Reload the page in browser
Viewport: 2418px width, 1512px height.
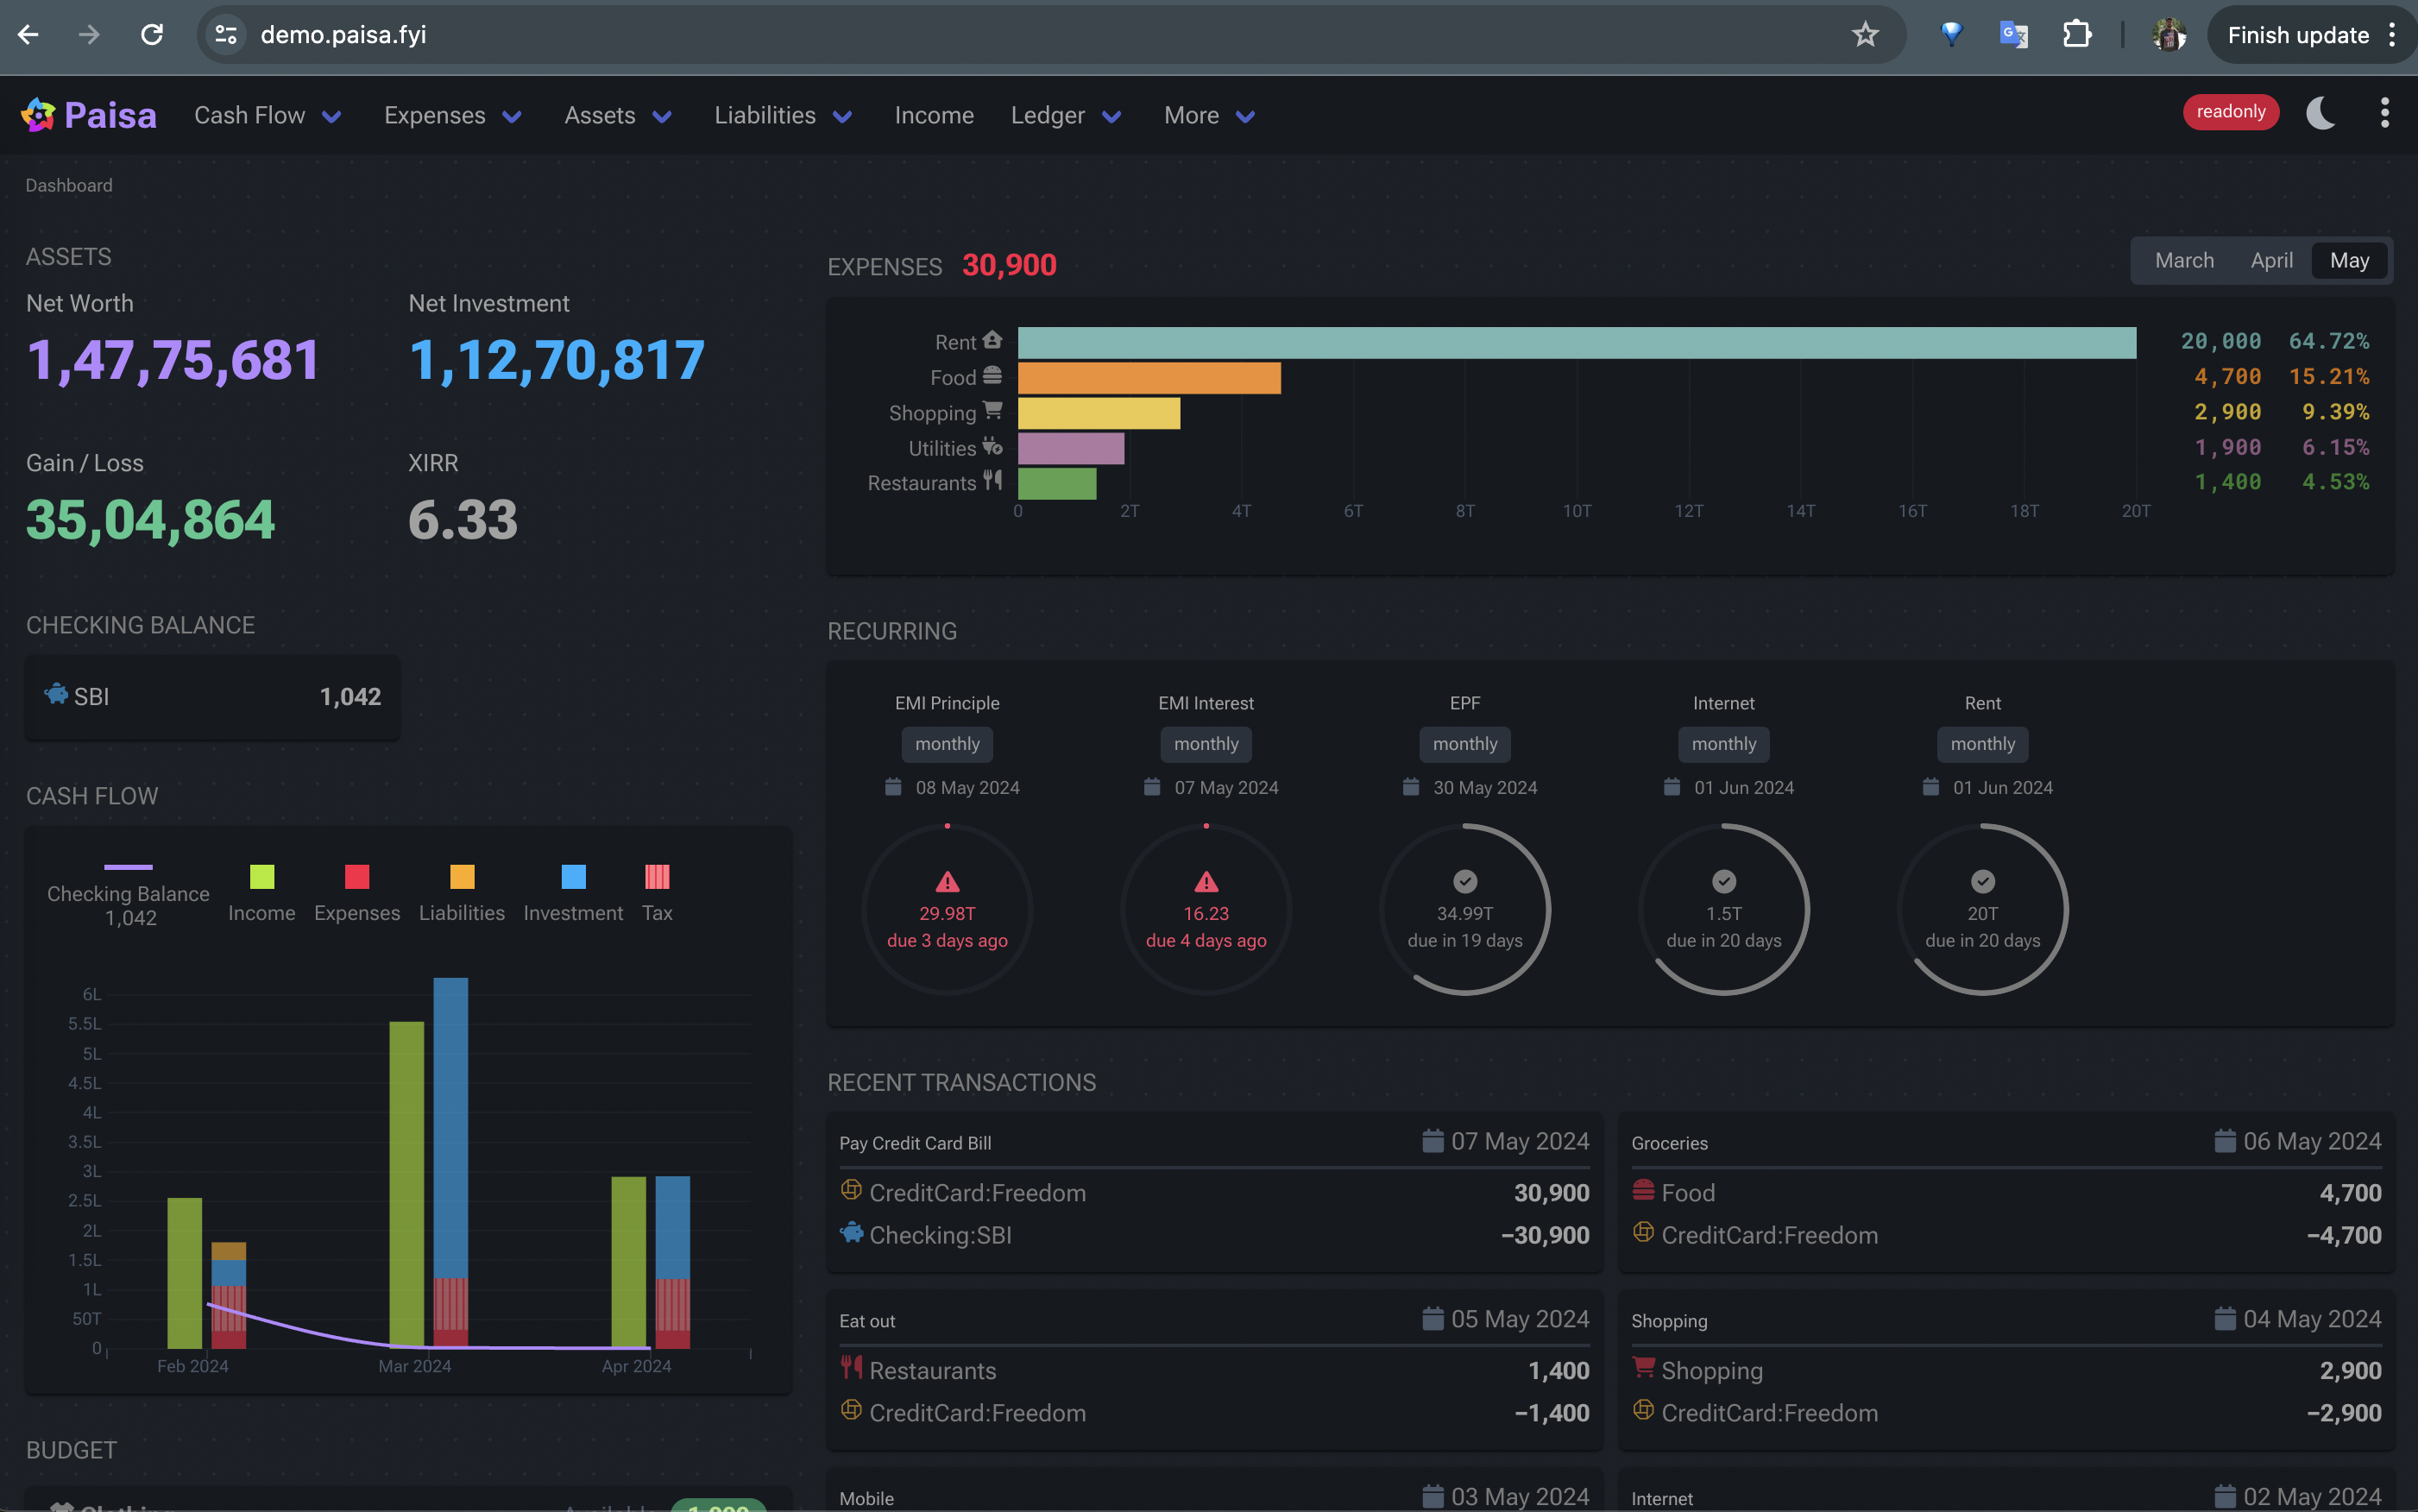coord(152,35)
